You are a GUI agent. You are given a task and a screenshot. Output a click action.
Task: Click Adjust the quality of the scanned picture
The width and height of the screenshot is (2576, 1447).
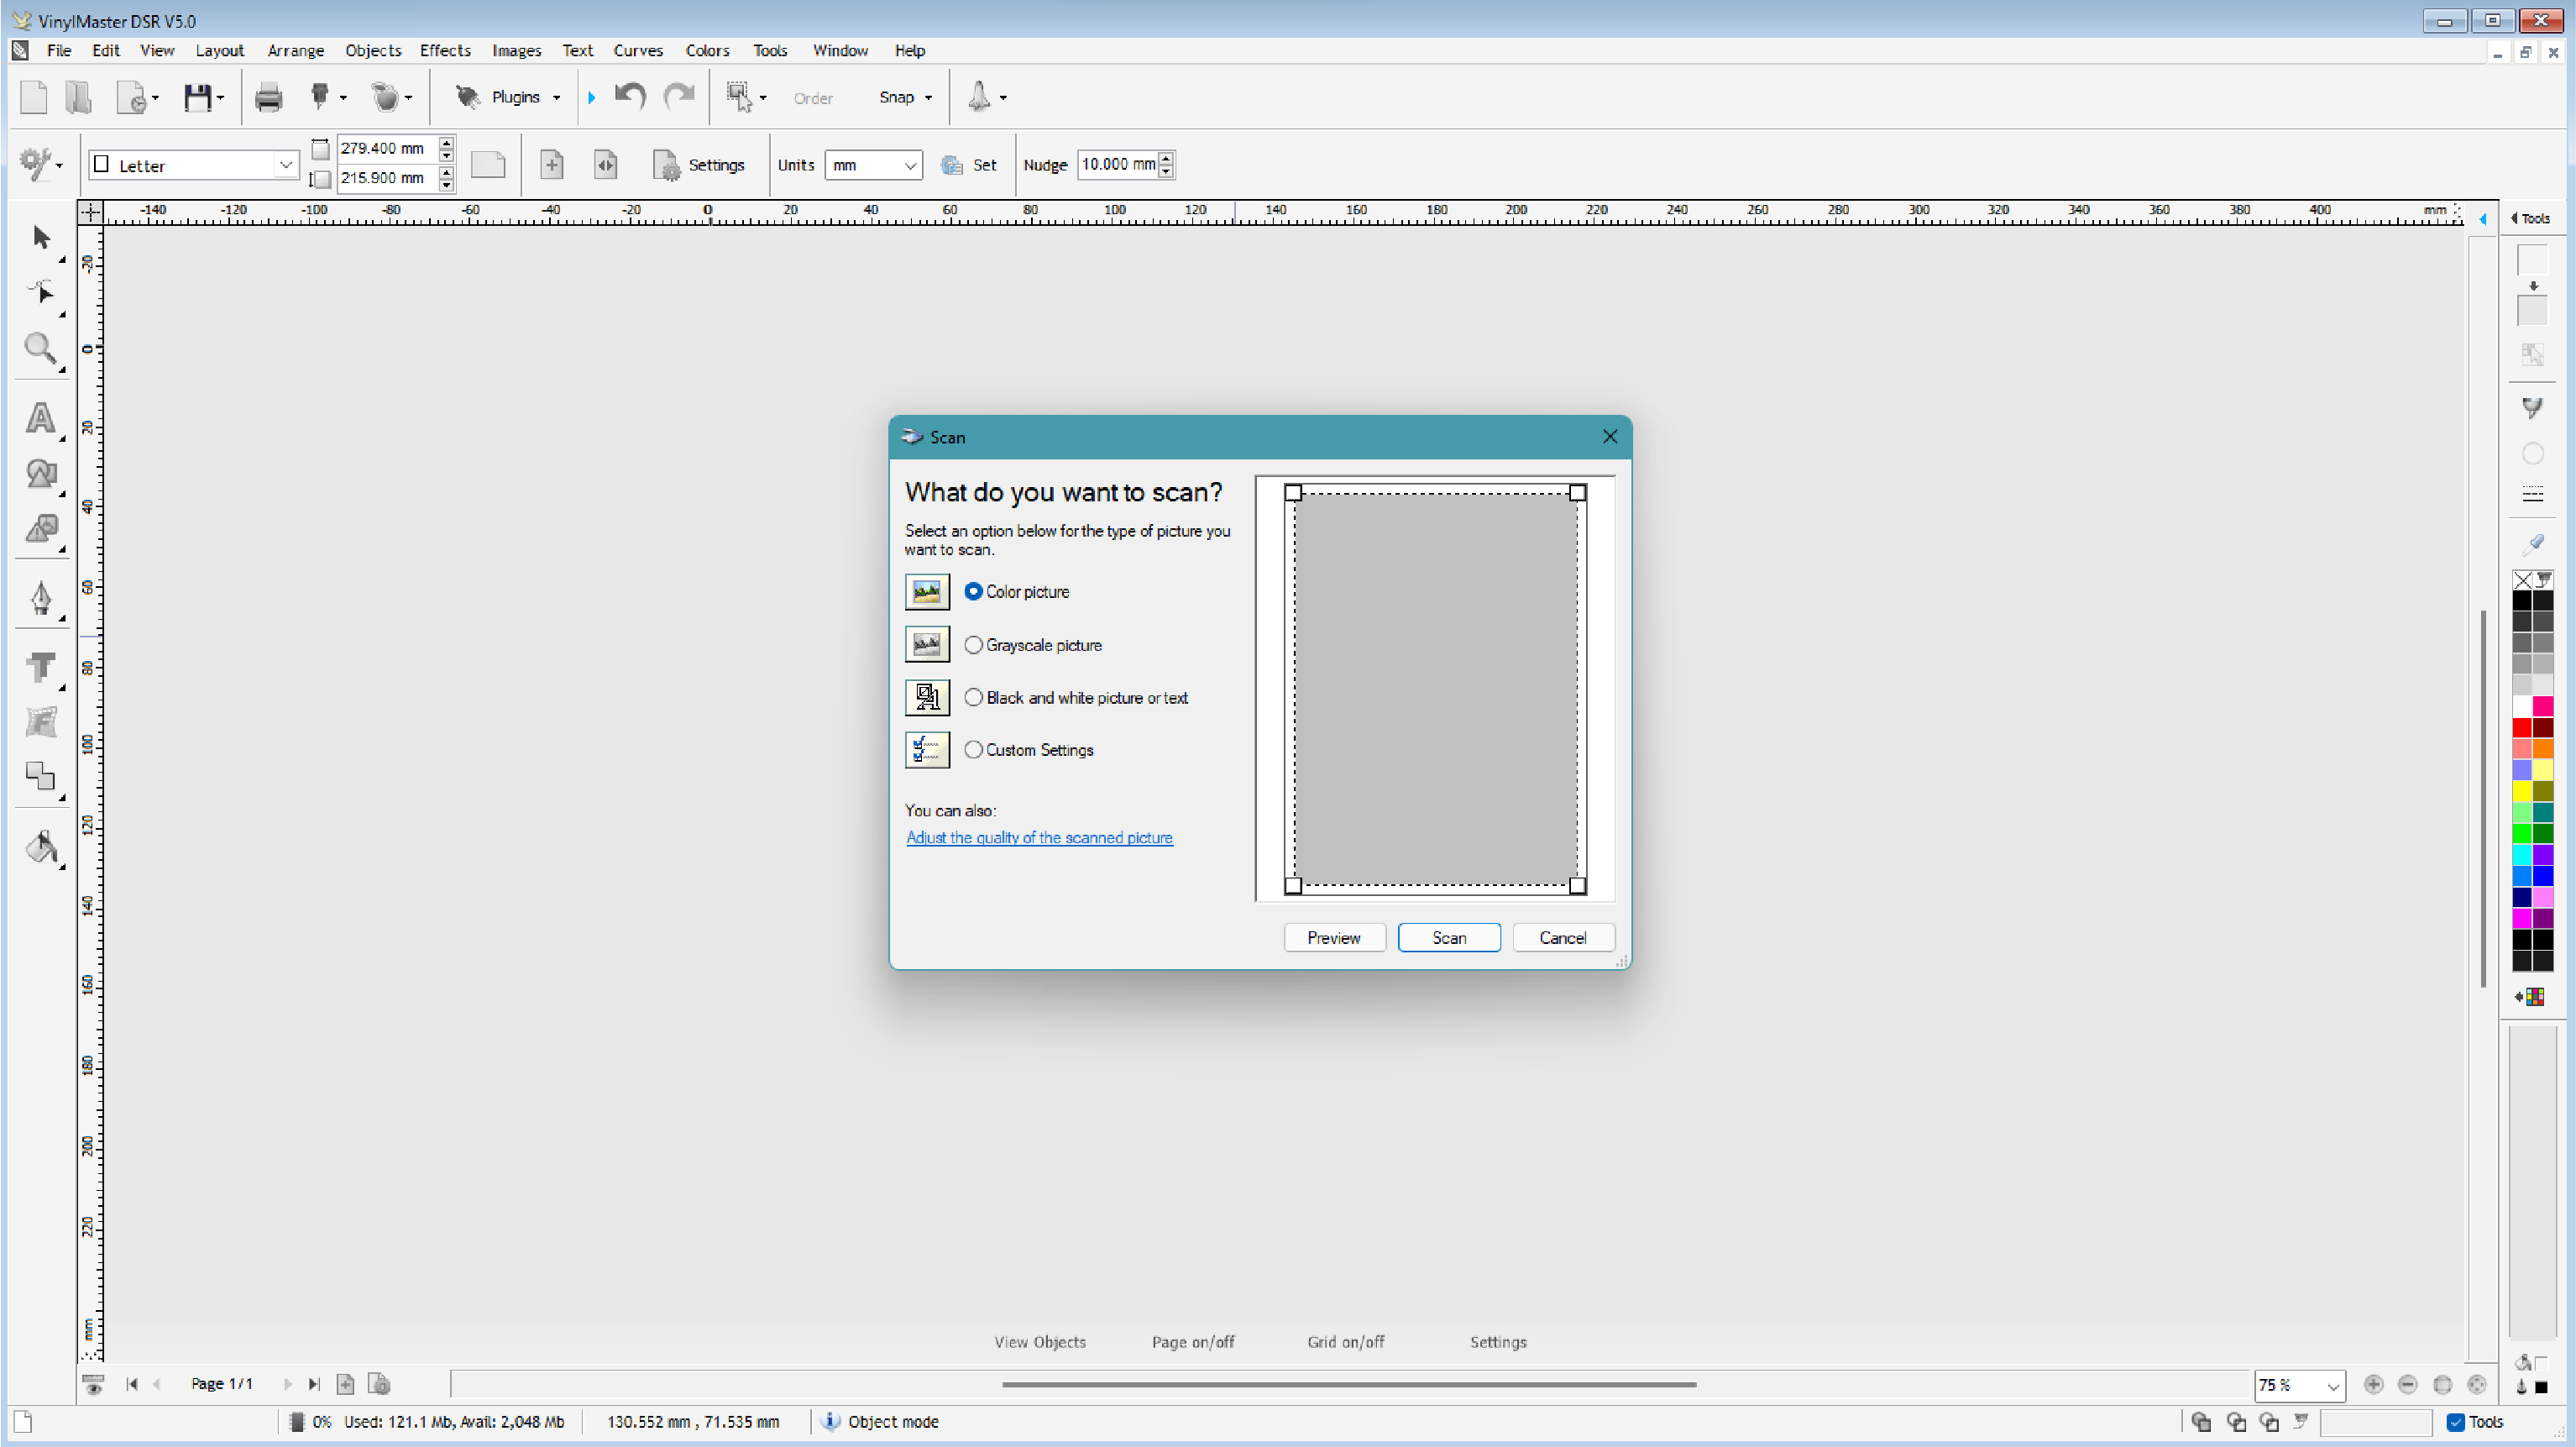(x=1039, y=838)
